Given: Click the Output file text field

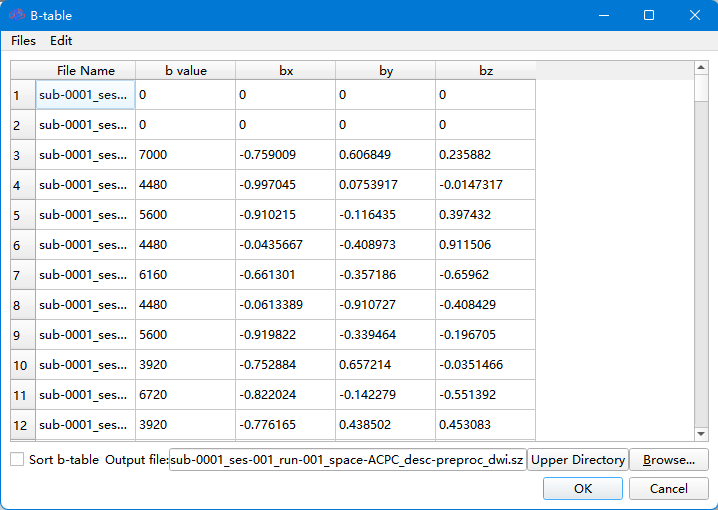Looking at the screenshot, I should (348, 460).
